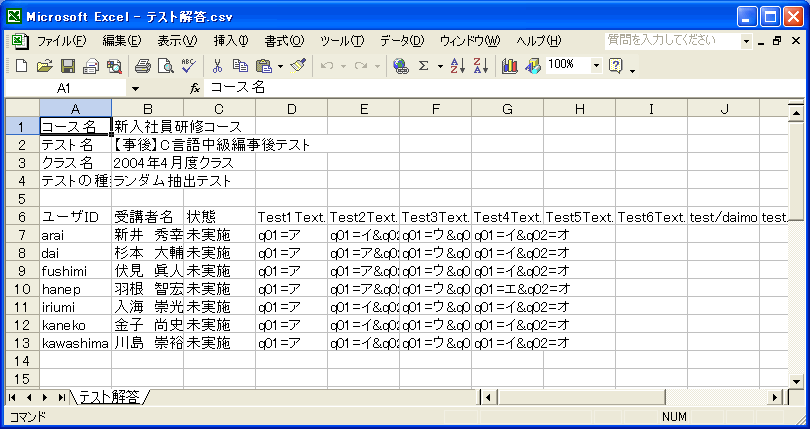Screen dimensions: 810x429
Task: Open the 100% zoom dropdown
Action: (597, 65)
